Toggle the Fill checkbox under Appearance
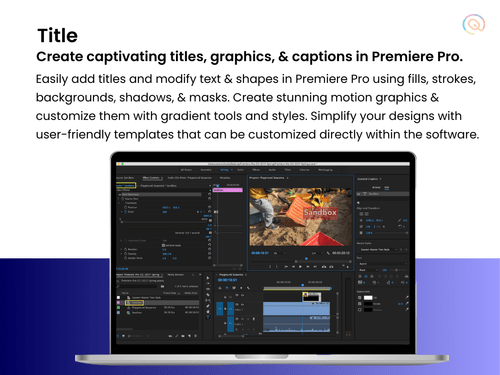The height and width of the screenshot is (375, 500). [x=359, y=297]
